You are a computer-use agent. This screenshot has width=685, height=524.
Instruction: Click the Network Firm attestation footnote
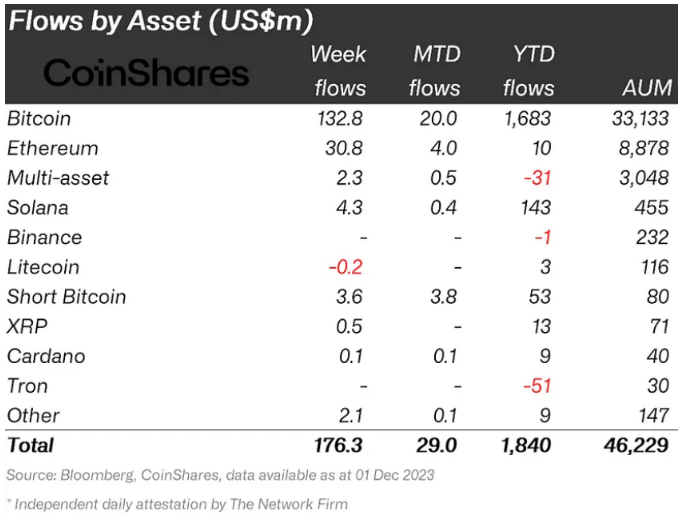[x=177, y=504]
